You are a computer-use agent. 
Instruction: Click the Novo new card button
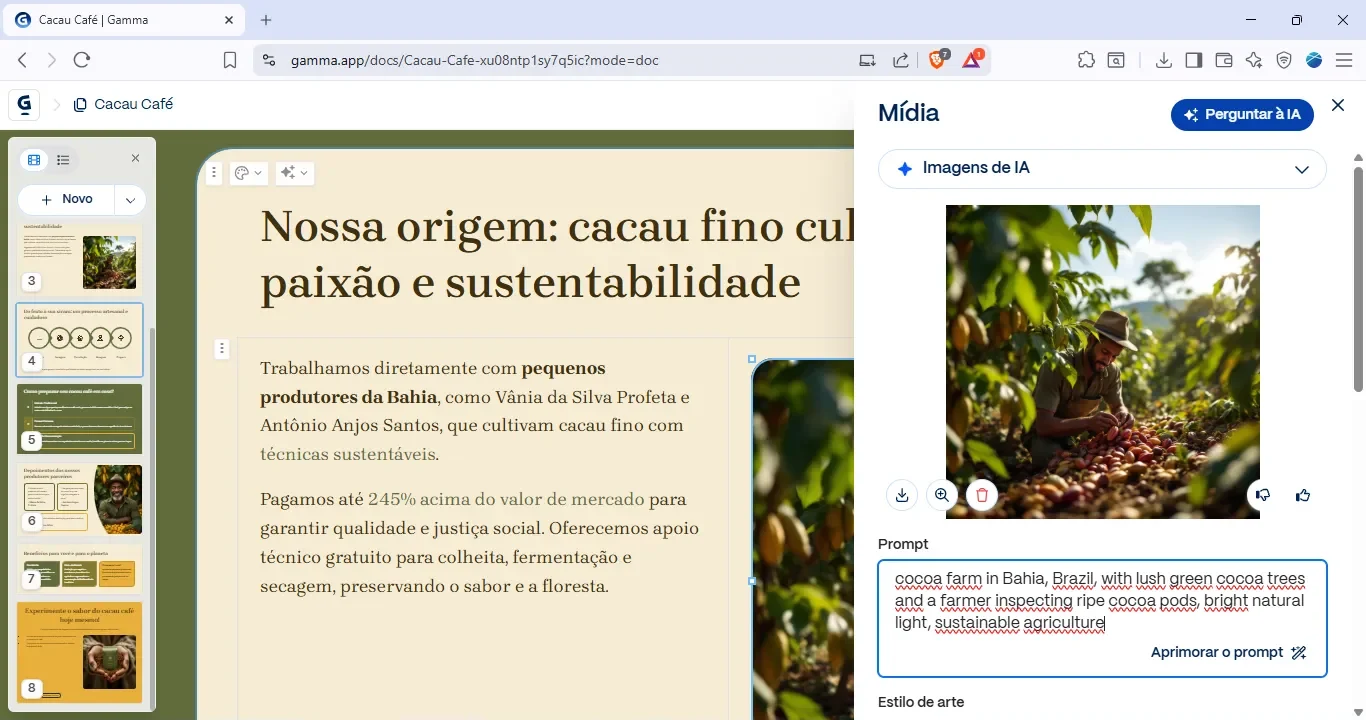click(67, 199)
